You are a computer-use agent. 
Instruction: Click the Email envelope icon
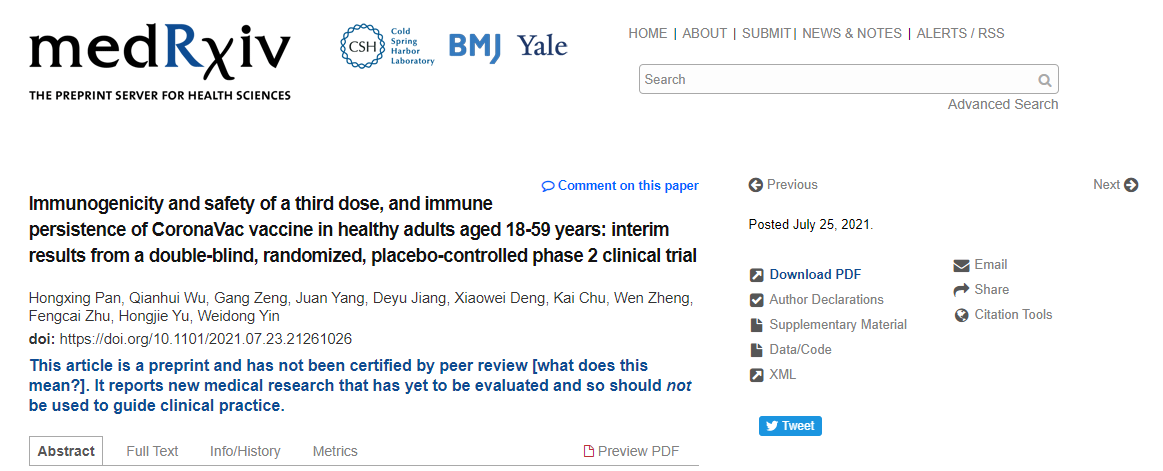tap(961, 265)
